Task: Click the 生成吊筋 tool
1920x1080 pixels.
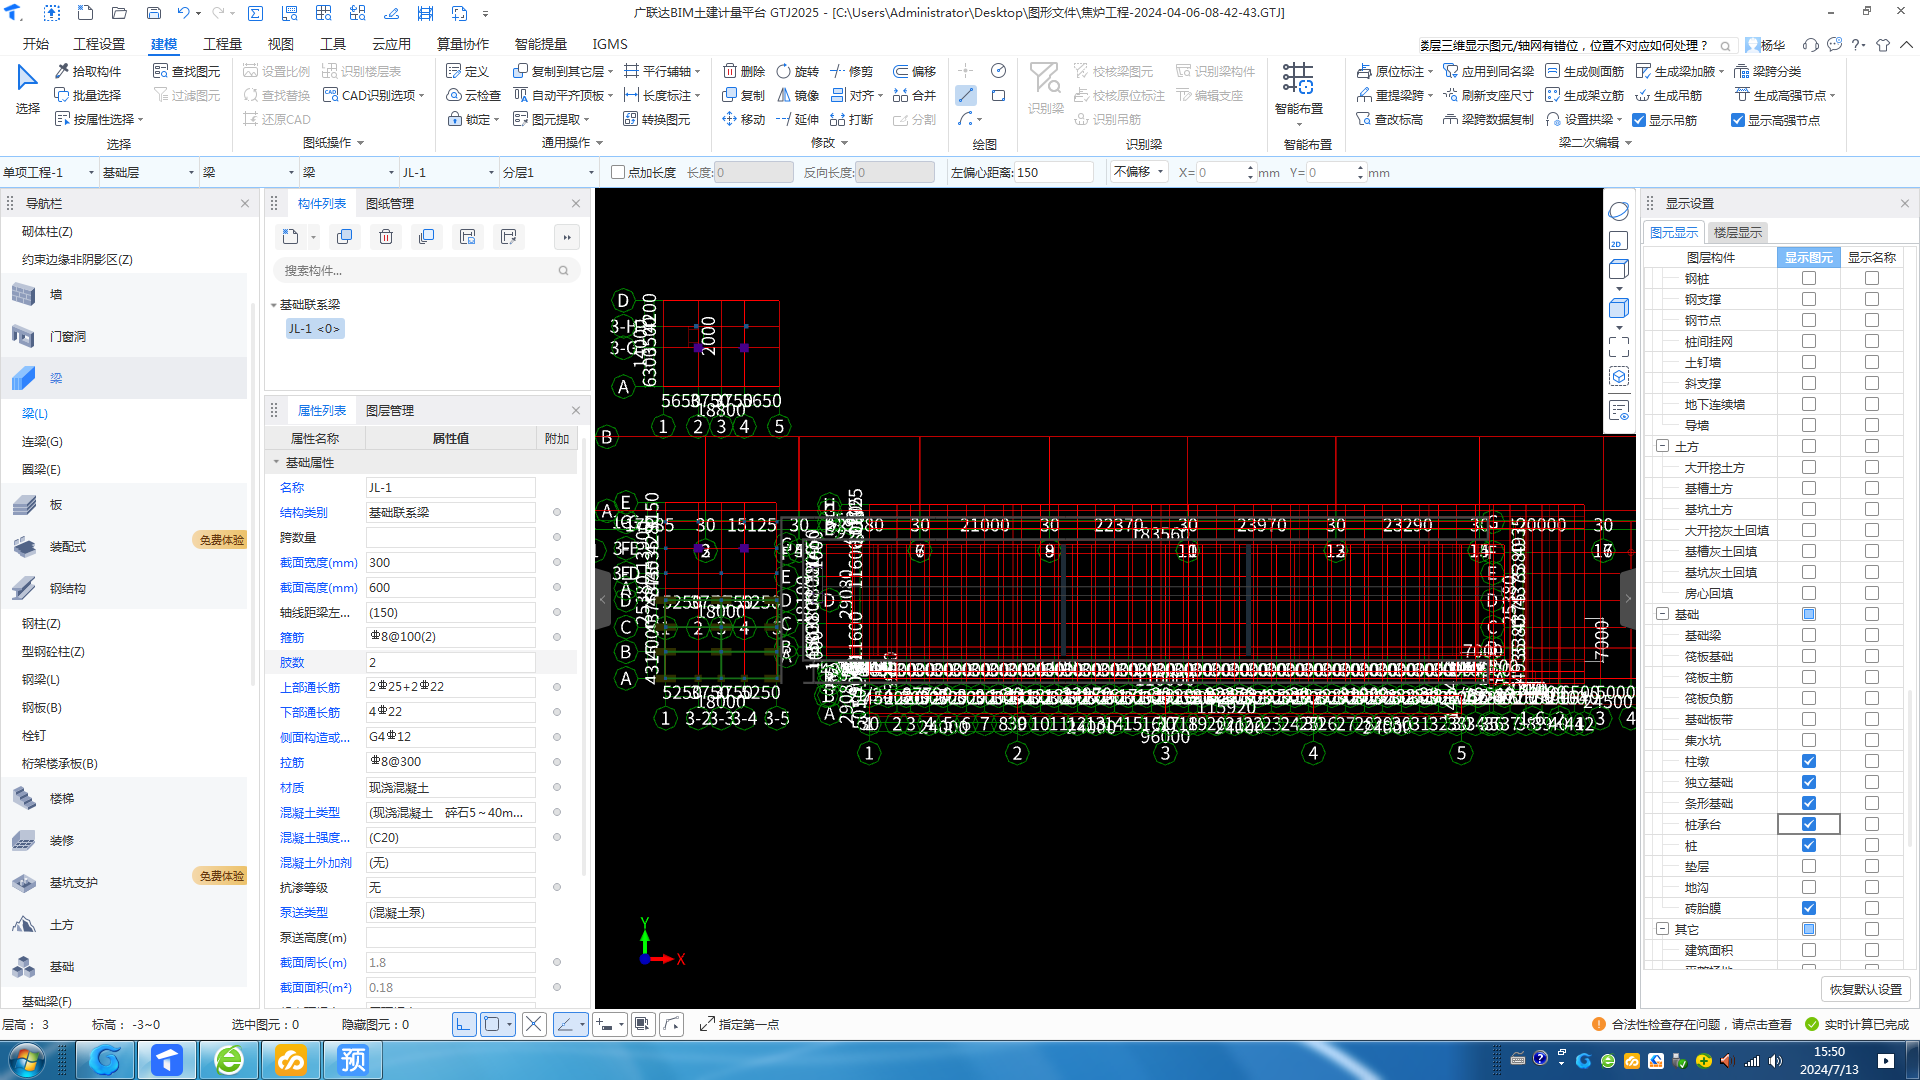Action: coord(1669,95)
